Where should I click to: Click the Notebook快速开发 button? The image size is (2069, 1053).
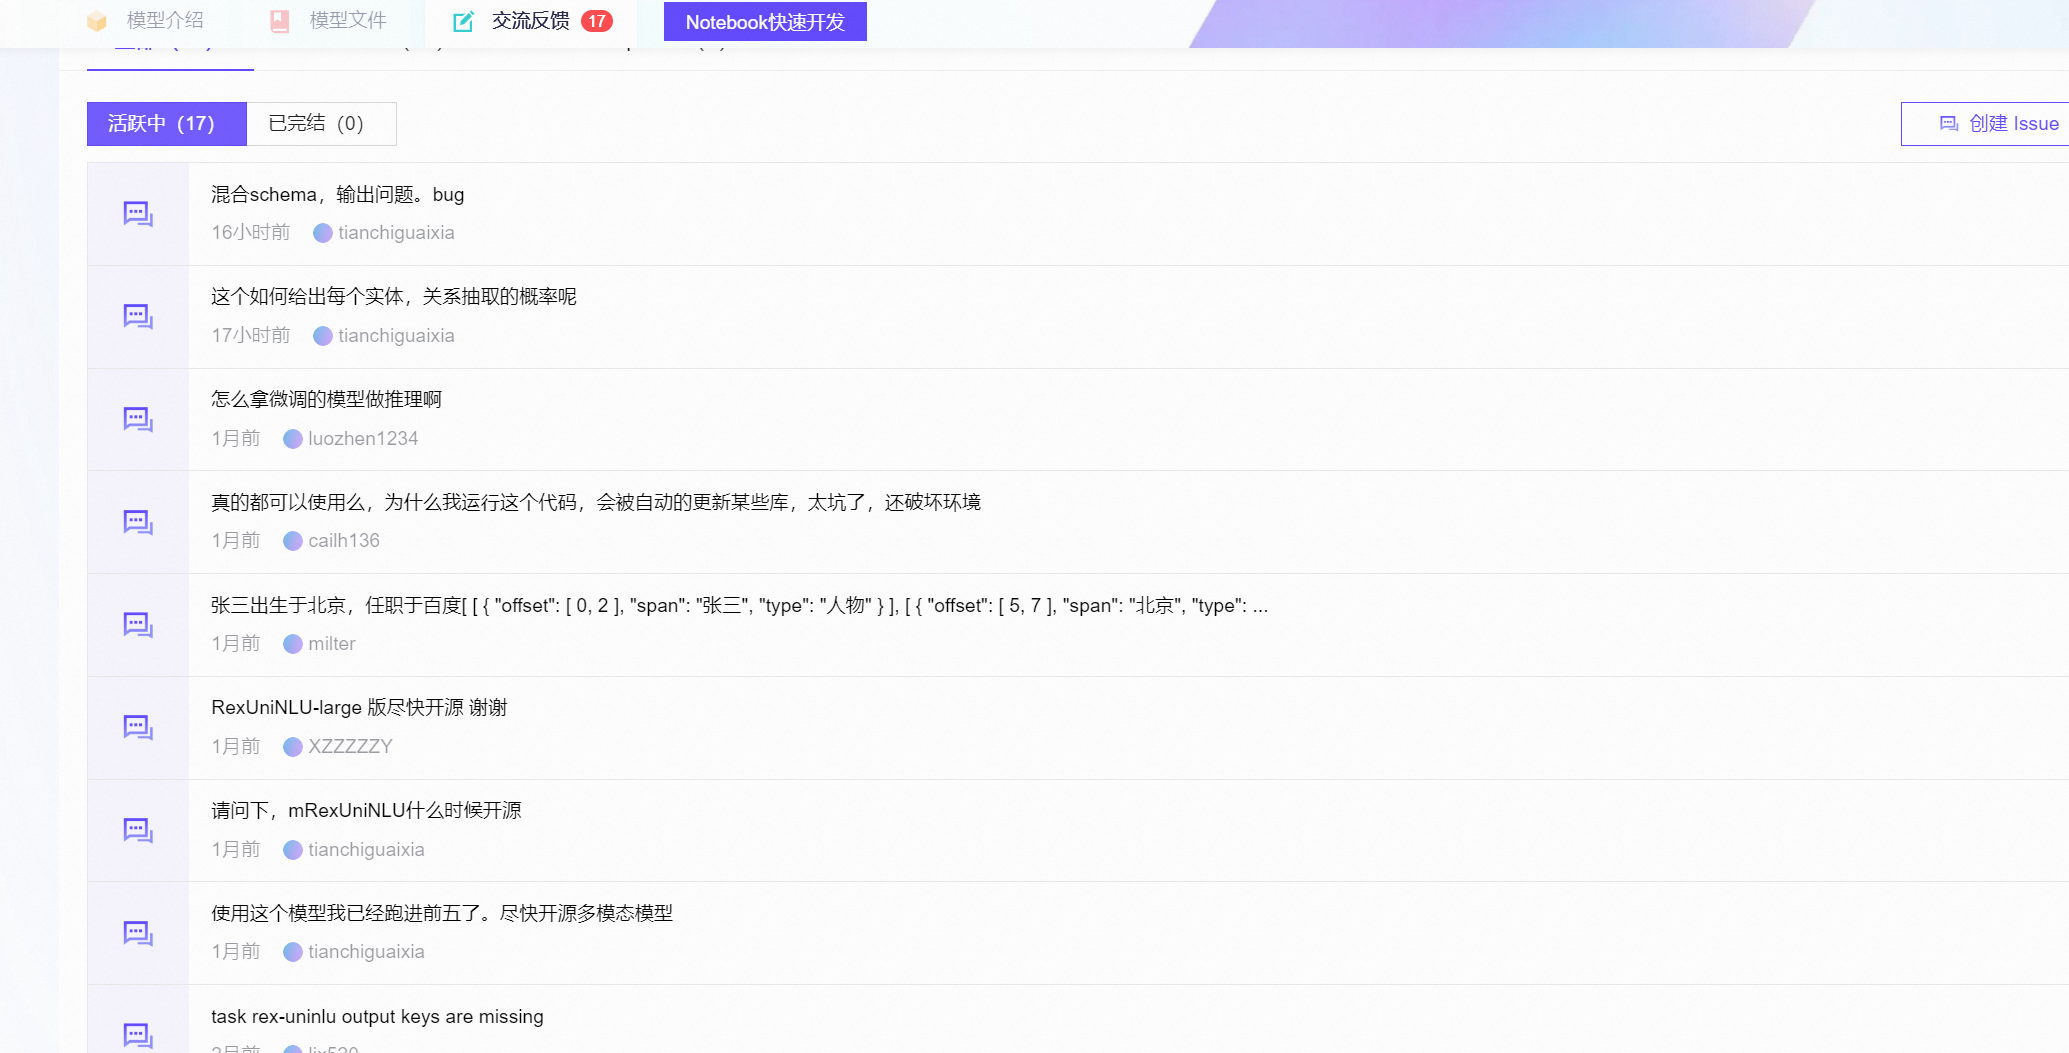pyautogui.click(x=764, y=21)
